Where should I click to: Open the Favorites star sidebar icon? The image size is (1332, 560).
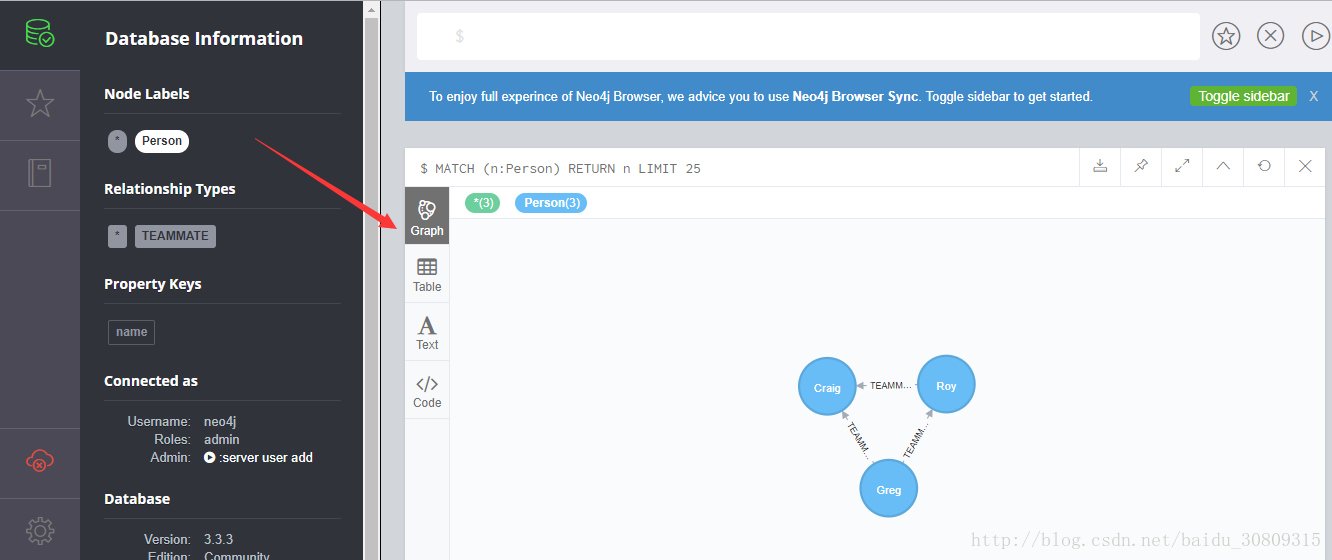(x=40, y=104)
